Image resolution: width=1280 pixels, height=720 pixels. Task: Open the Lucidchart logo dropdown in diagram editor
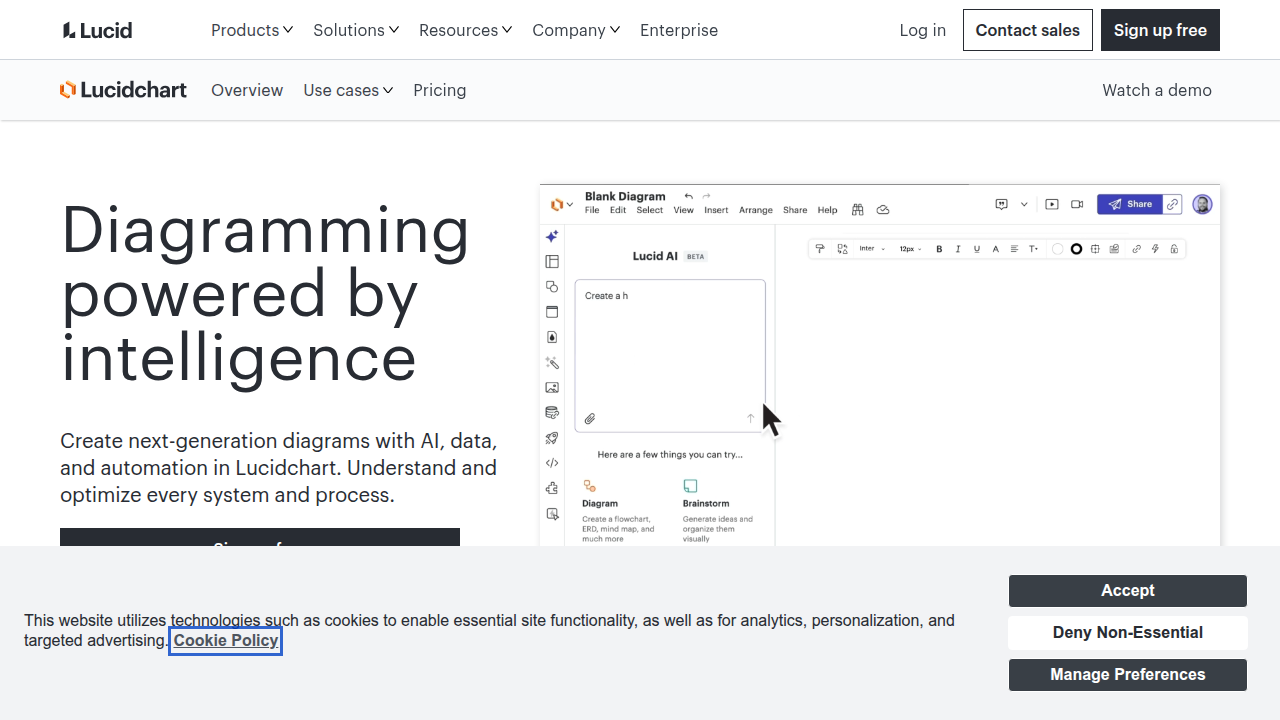point(562,204)
